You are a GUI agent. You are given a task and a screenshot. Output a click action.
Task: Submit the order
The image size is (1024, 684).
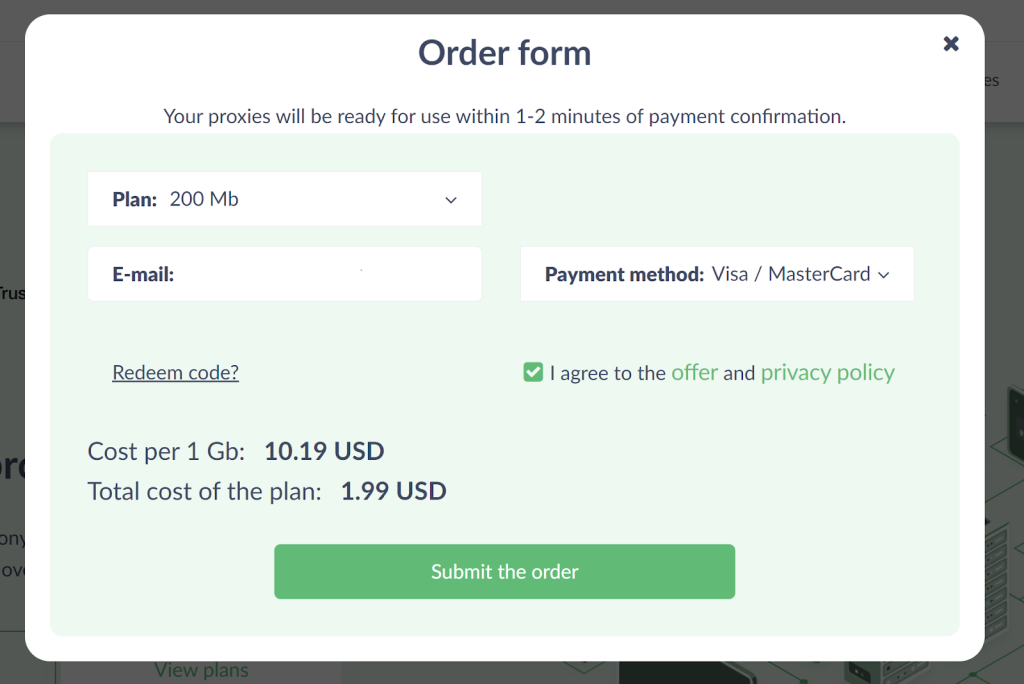(504, 572)
